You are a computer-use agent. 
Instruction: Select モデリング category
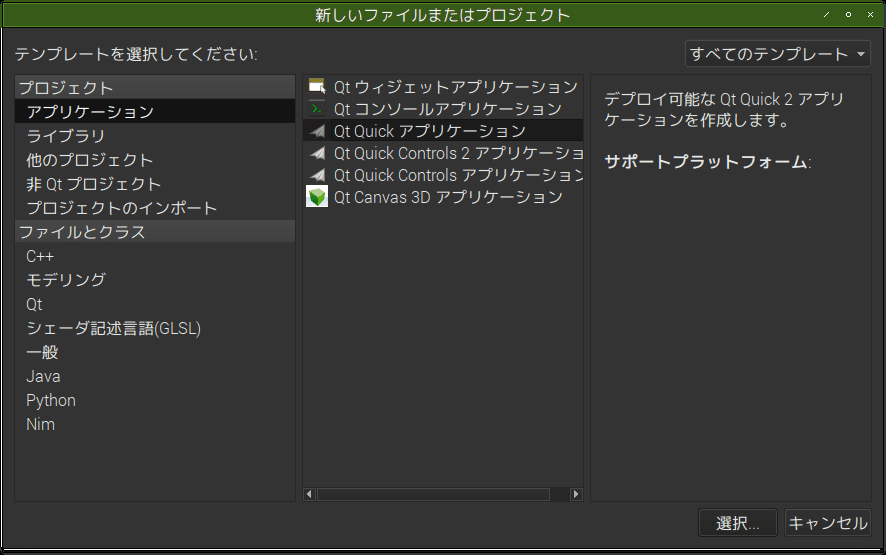pos(155,280)
